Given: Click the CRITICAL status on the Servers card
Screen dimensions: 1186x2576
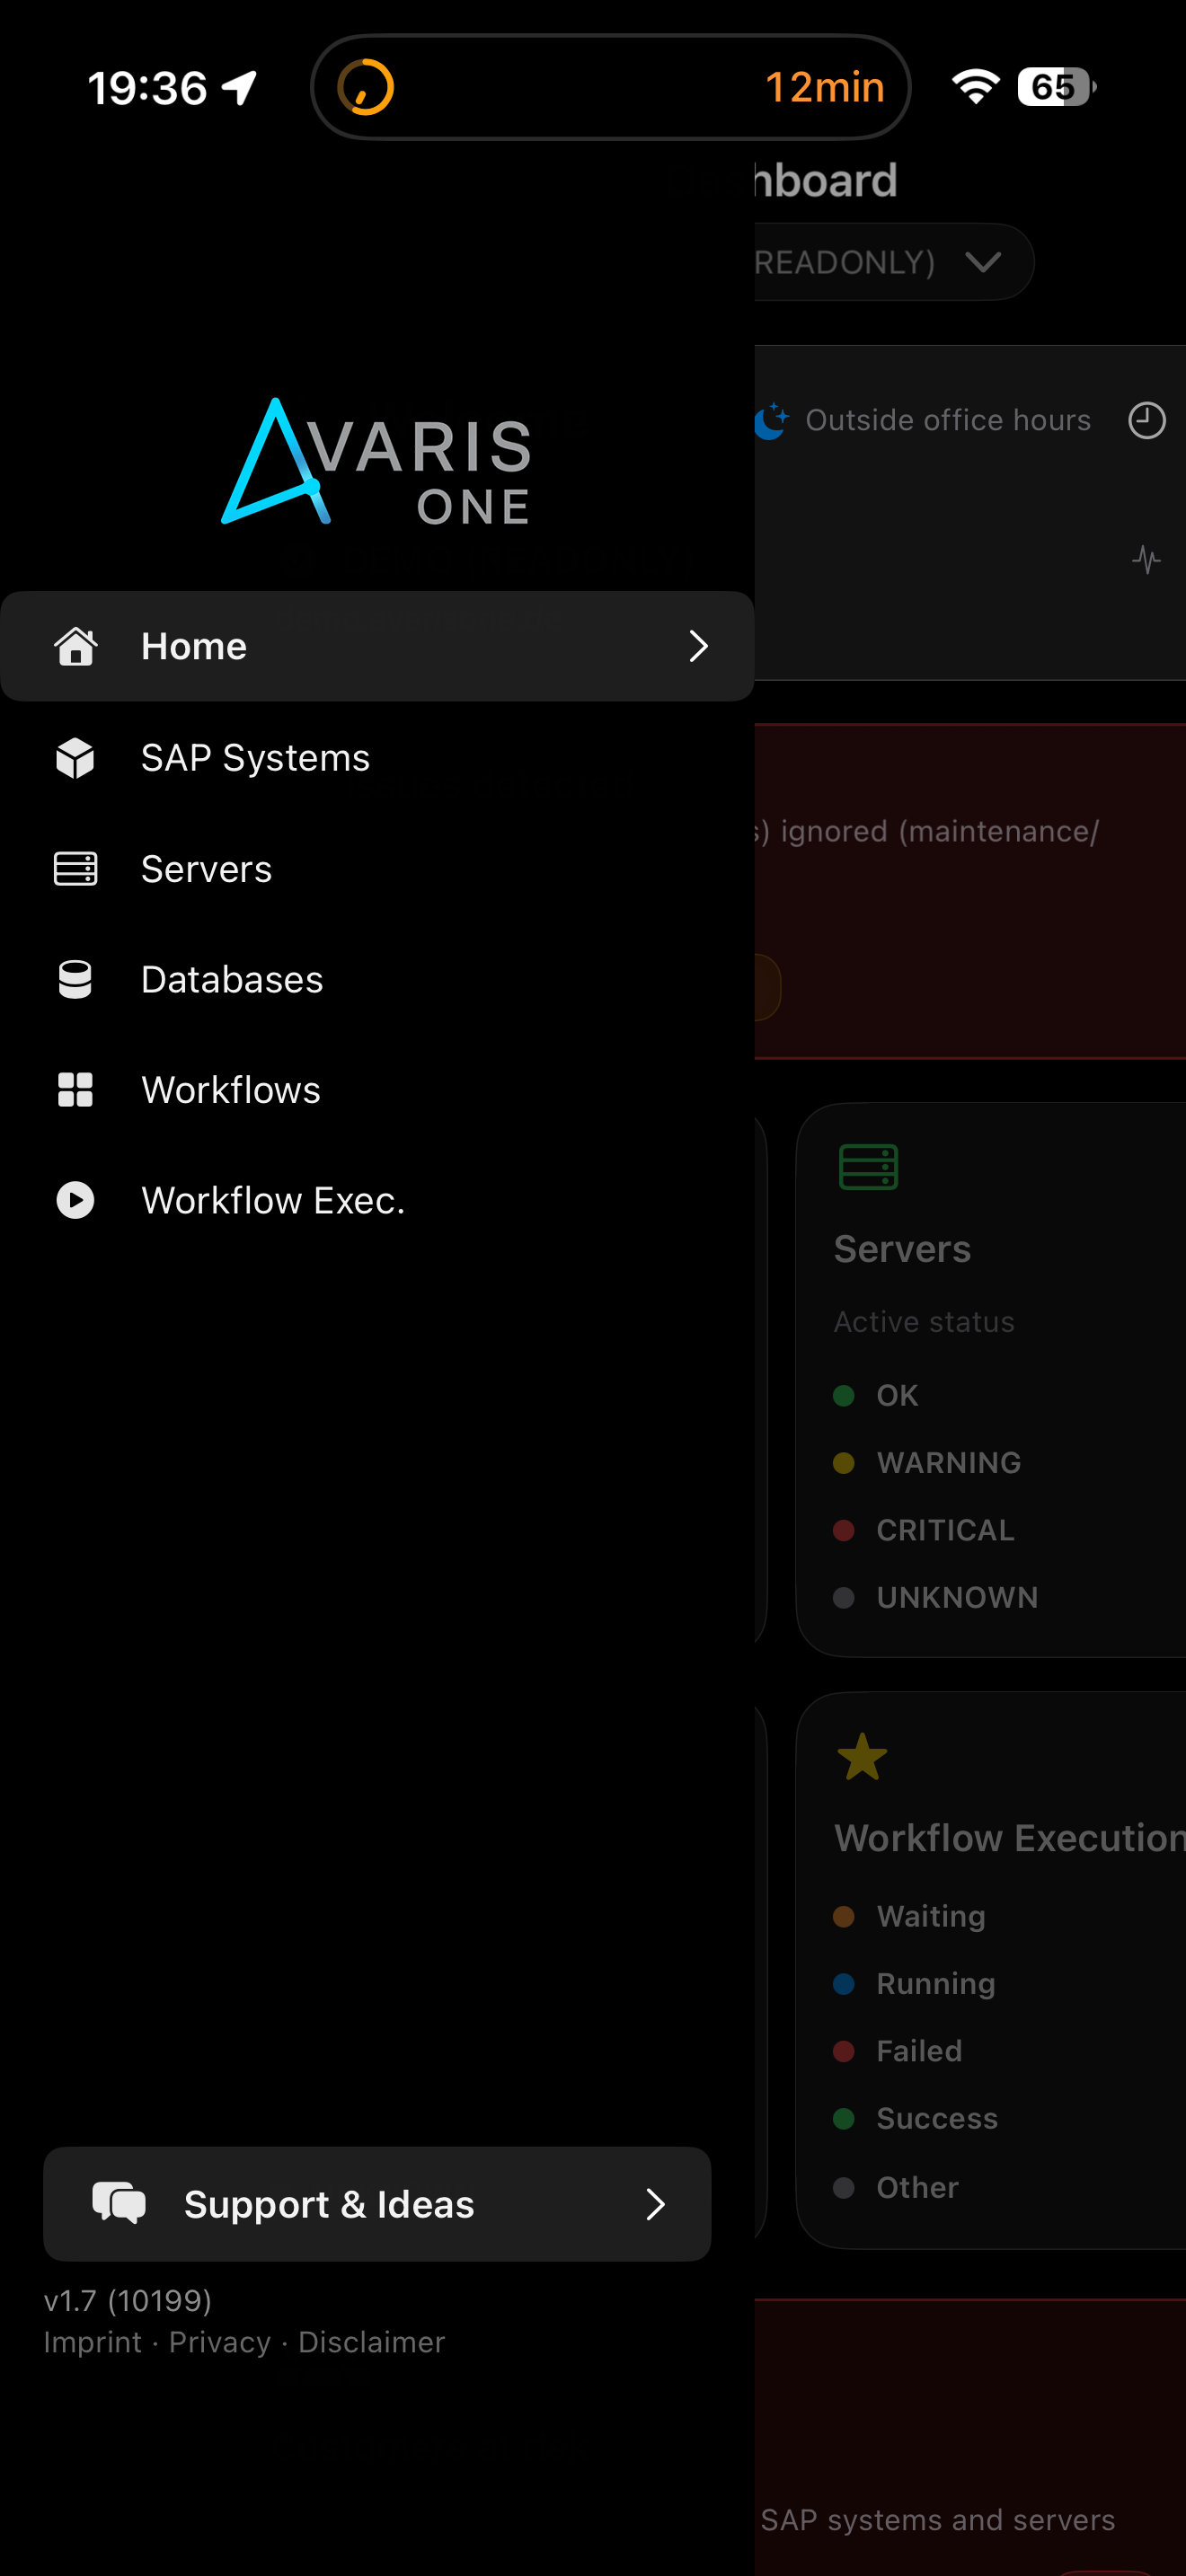Looking at the screenshot, I should [924, 1530].
